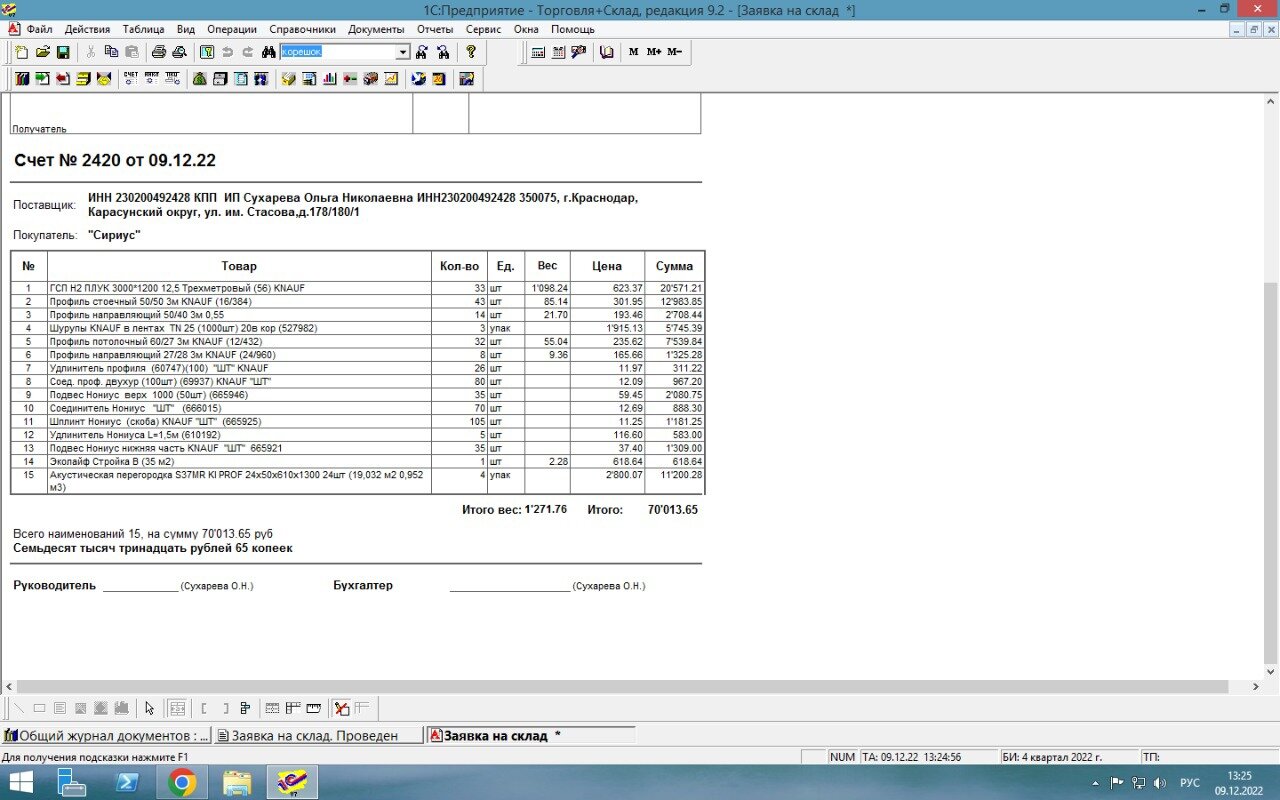Open the Действия menu

click(87, 29)
